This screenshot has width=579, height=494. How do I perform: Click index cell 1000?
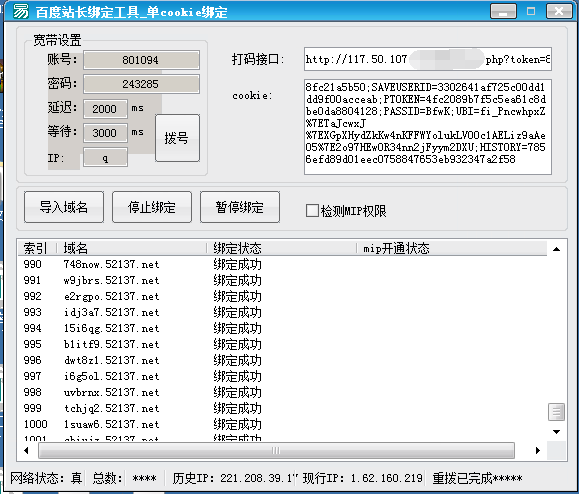[x=35, y=424]
